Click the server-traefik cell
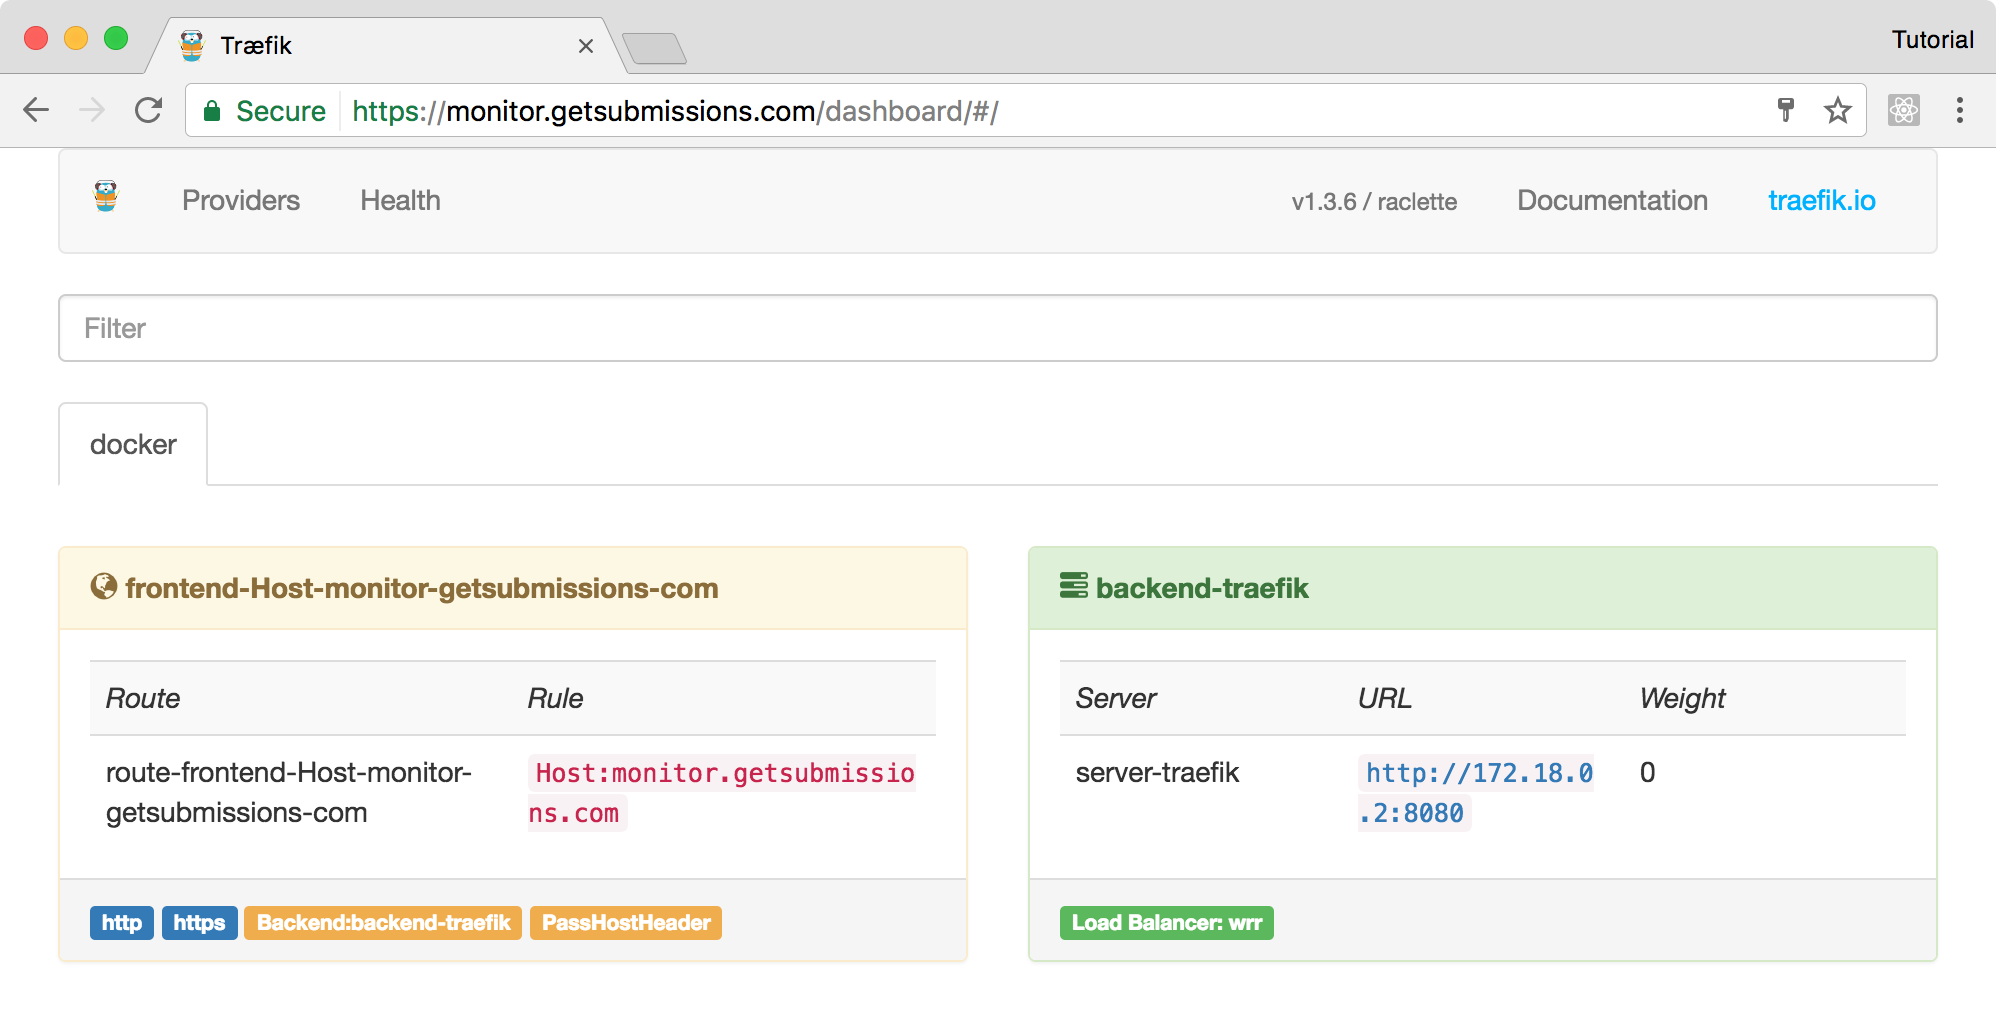 click(1157, 772)
